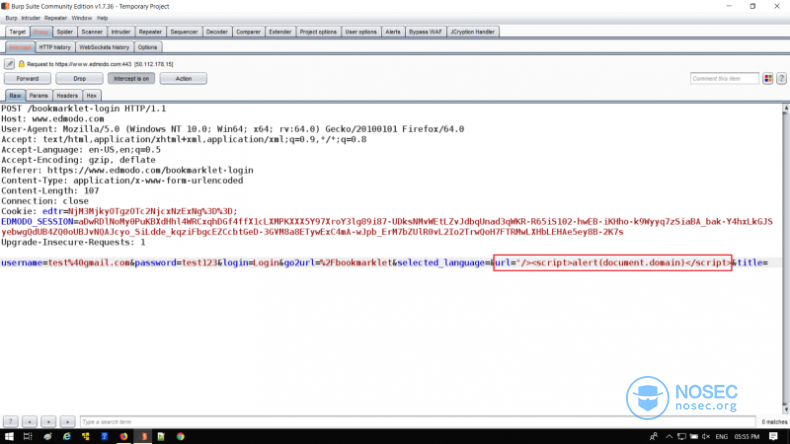Image resolution: width=790 pixels, height=444 pixels.
Task: Open the Action dropdown button
Action: (183, 79)
